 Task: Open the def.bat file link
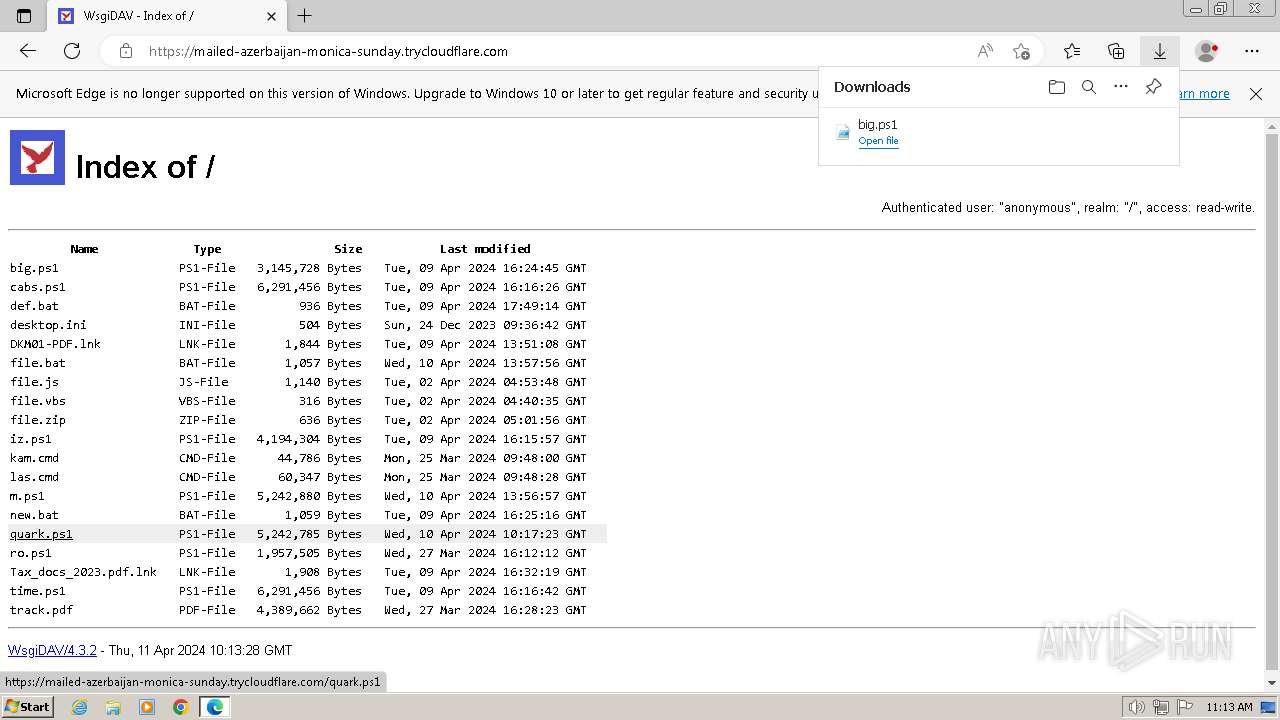tap(34, 306)
